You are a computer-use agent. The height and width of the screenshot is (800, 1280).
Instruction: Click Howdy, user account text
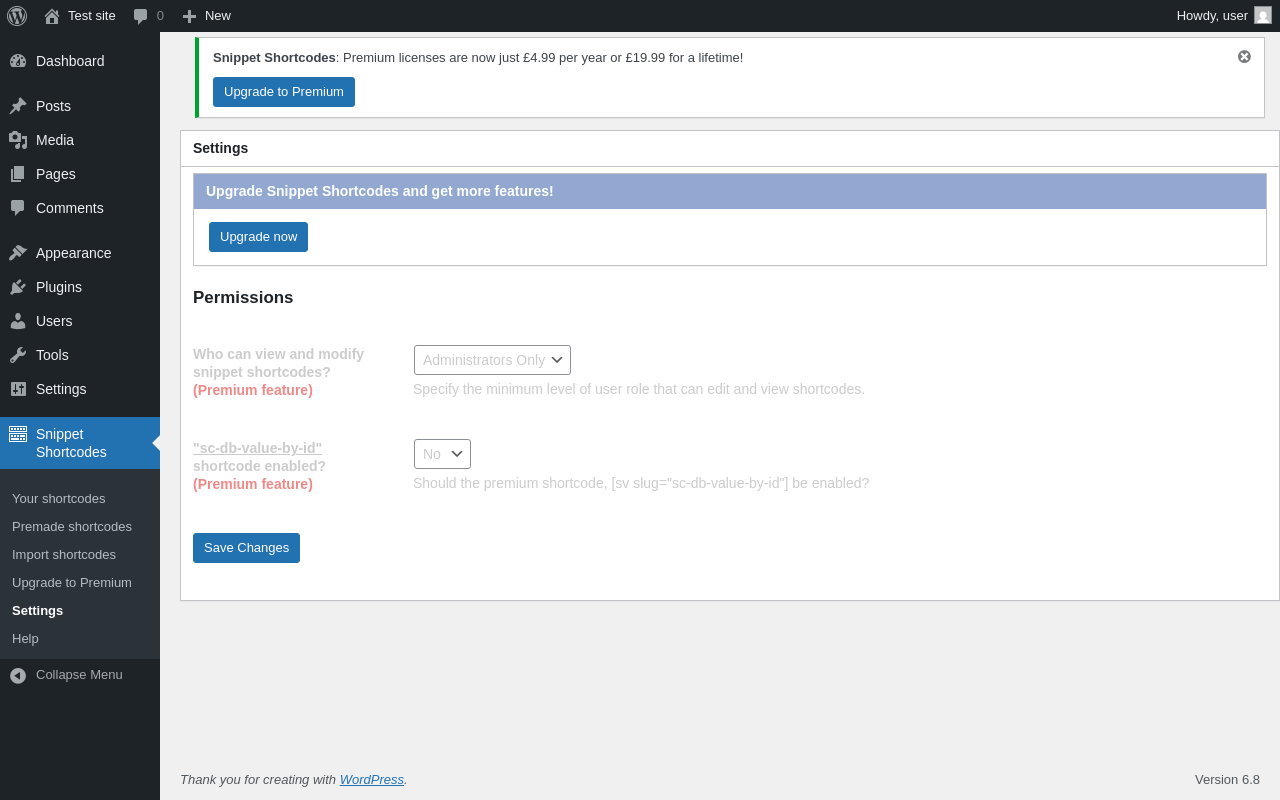(1212, 16)
